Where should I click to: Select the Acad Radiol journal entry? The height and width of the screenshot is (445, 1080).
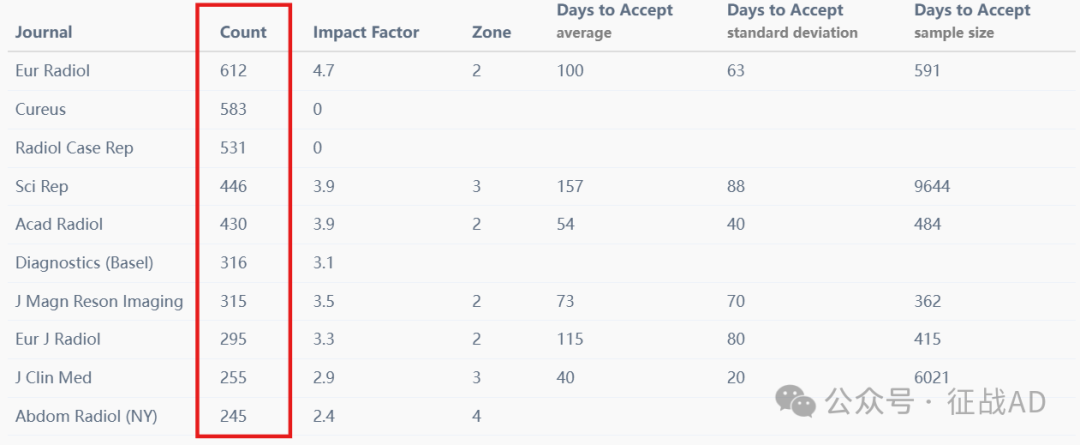pos(59,225)
